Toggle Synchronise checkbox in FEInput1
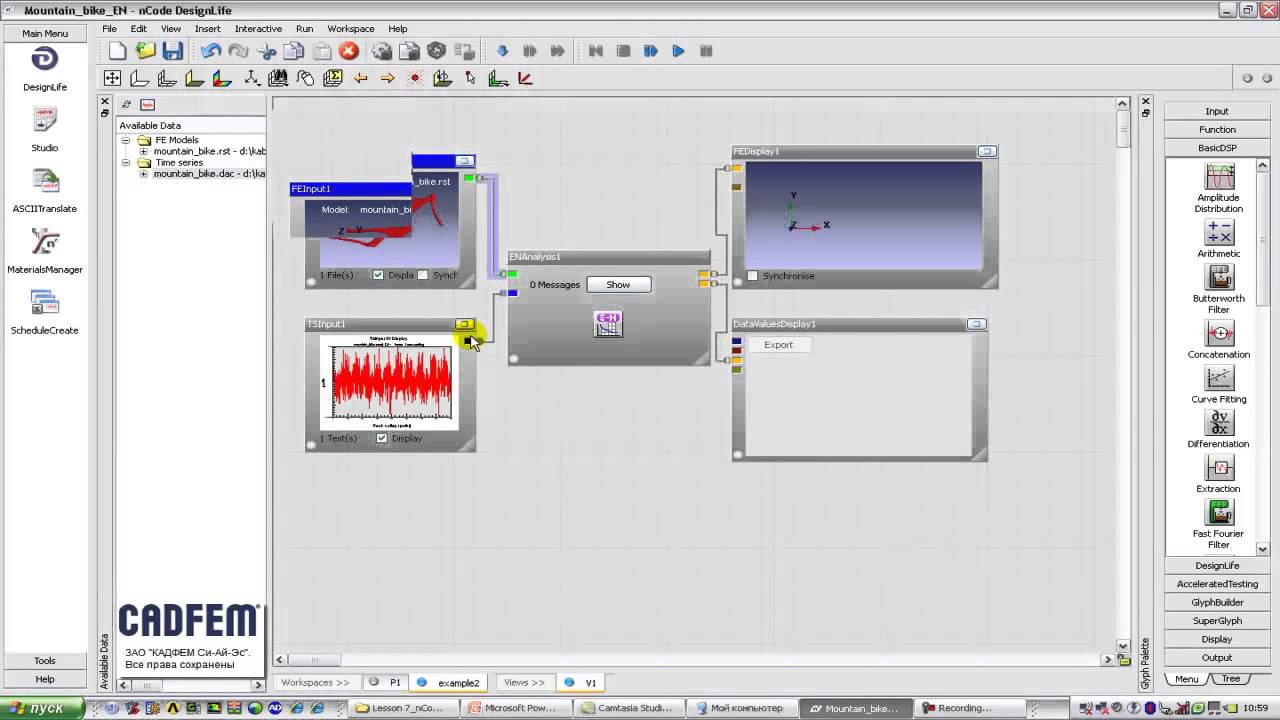The image size is (1280, 720). (422, 275)
